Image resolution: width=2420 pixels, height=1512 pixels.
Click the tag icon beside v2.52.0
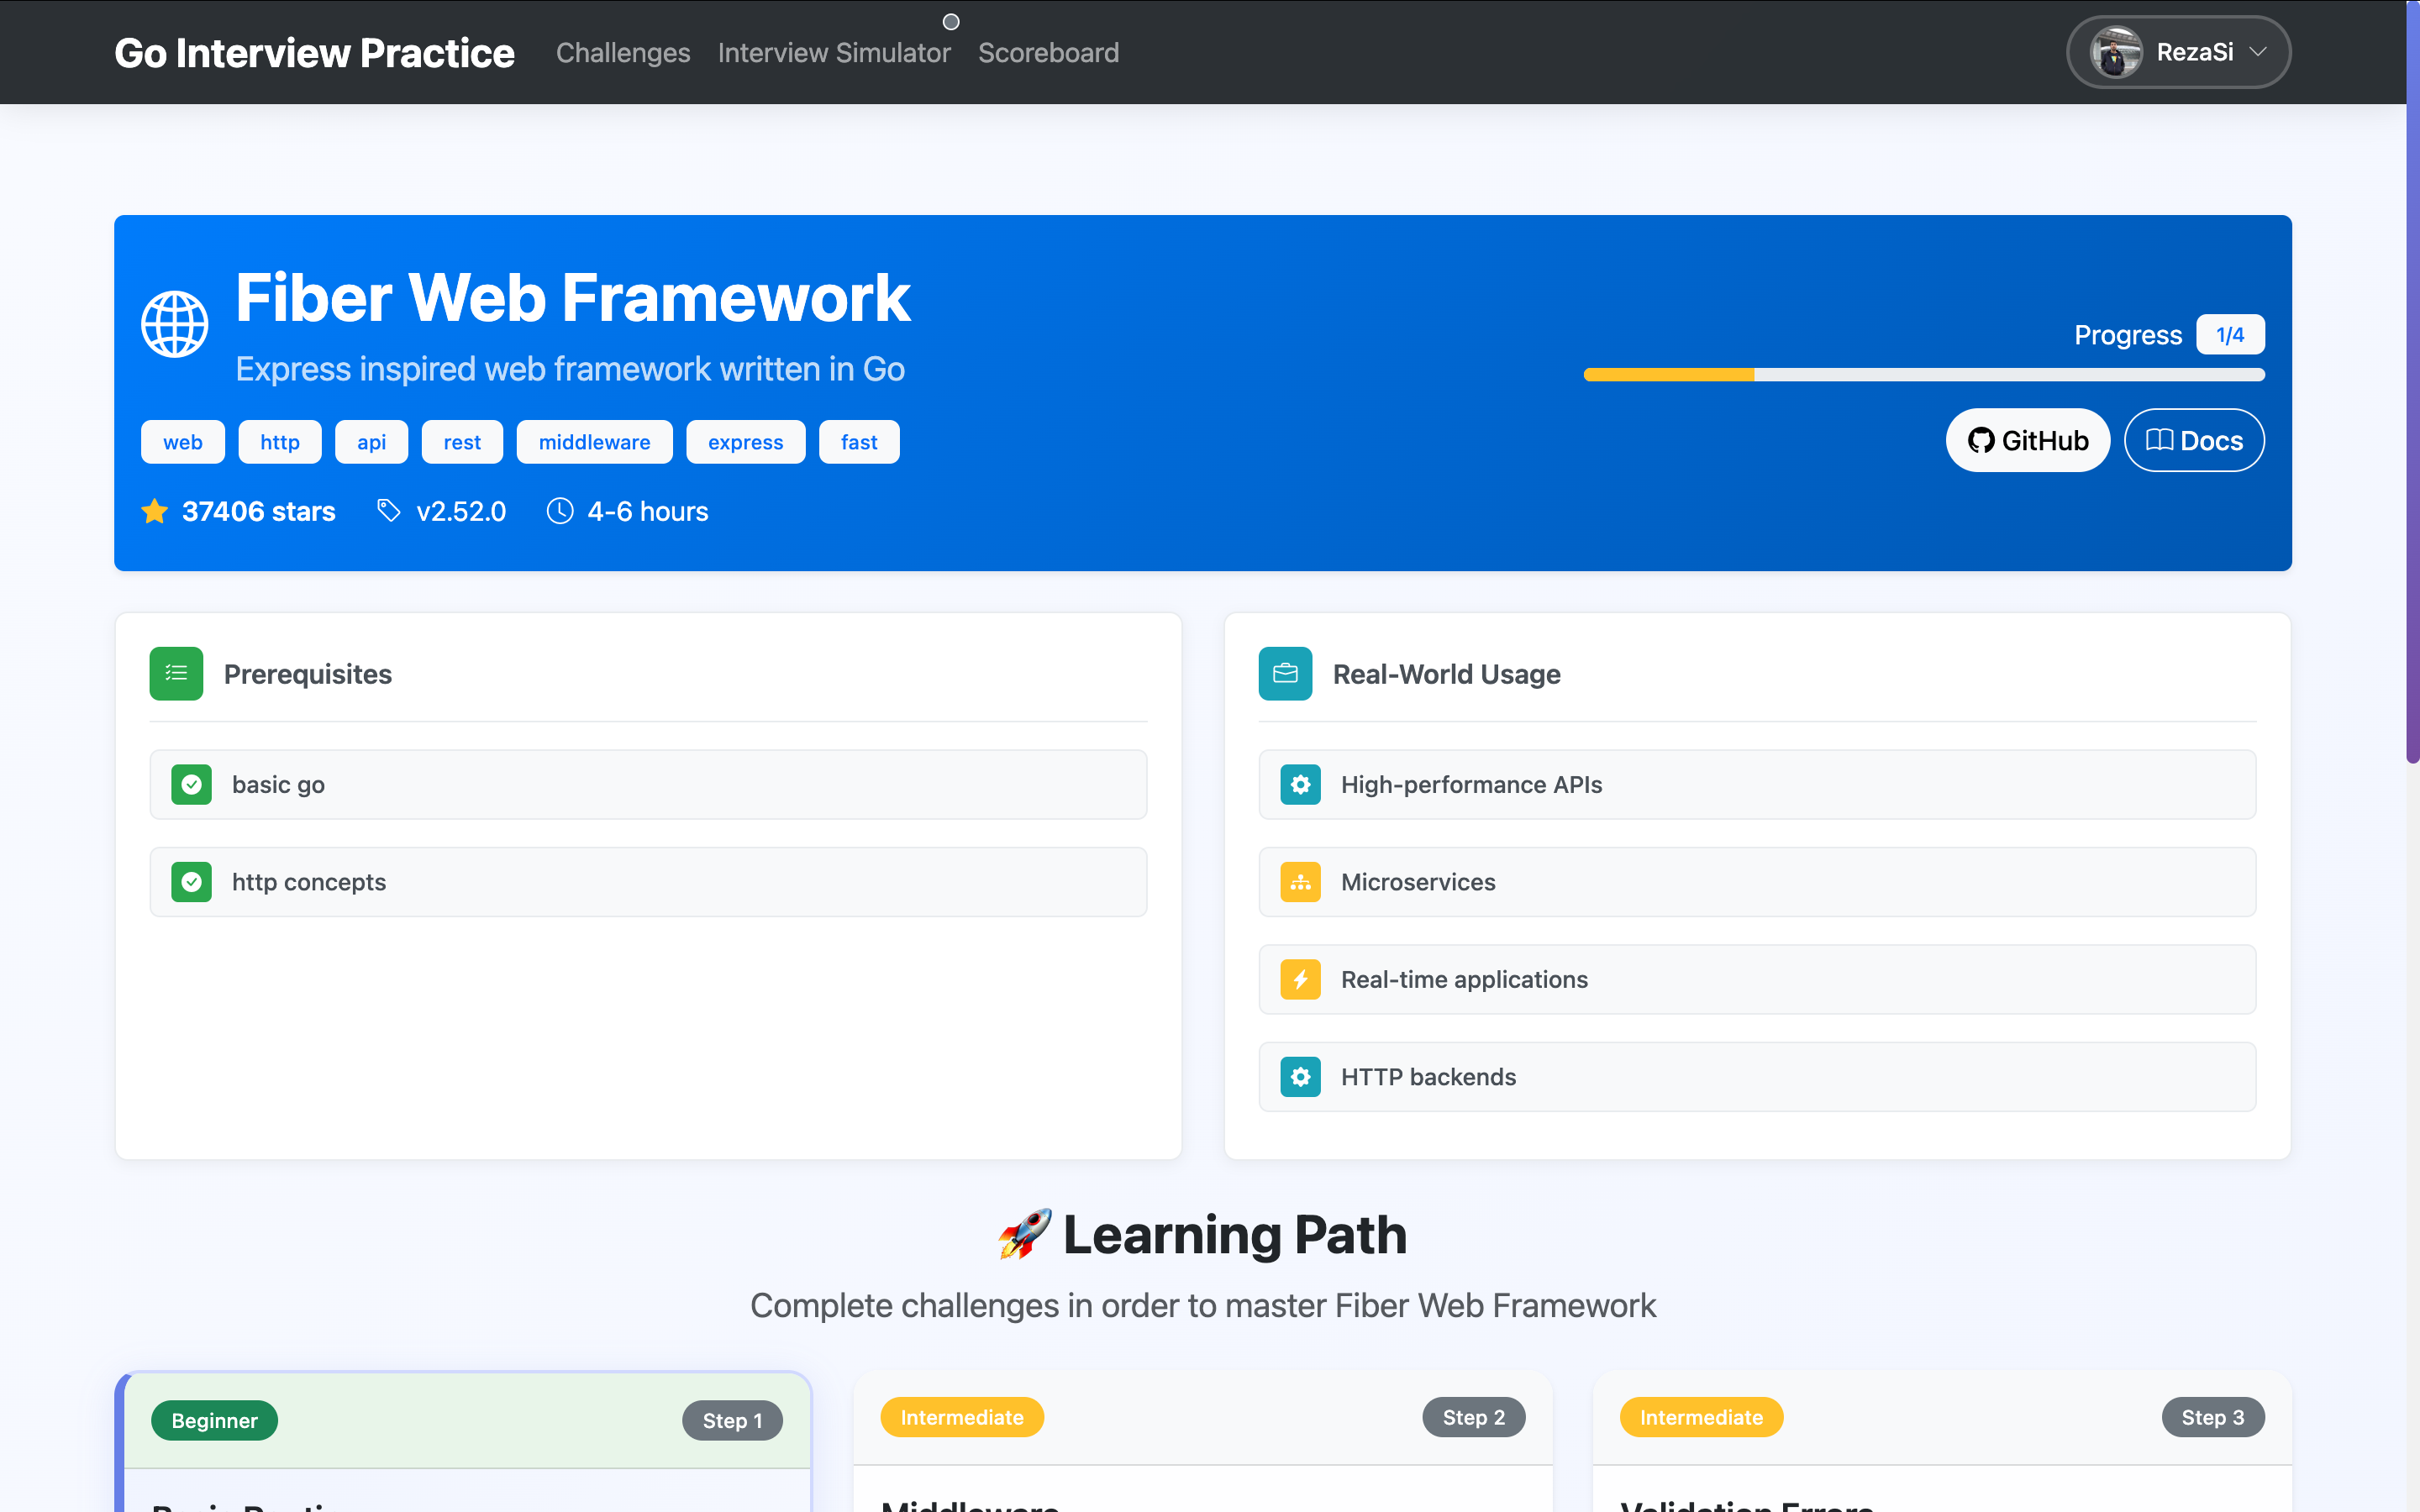click(389, 511)
